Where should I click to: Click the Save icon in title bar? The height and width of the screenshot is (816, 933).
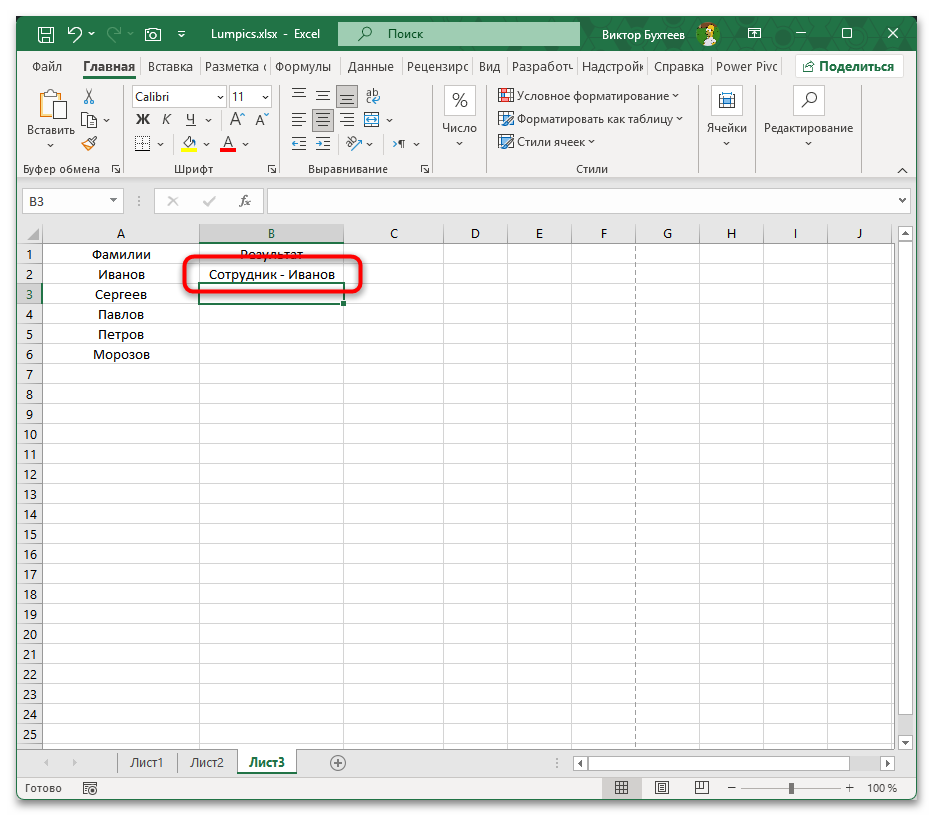click(x=45, y=34)
